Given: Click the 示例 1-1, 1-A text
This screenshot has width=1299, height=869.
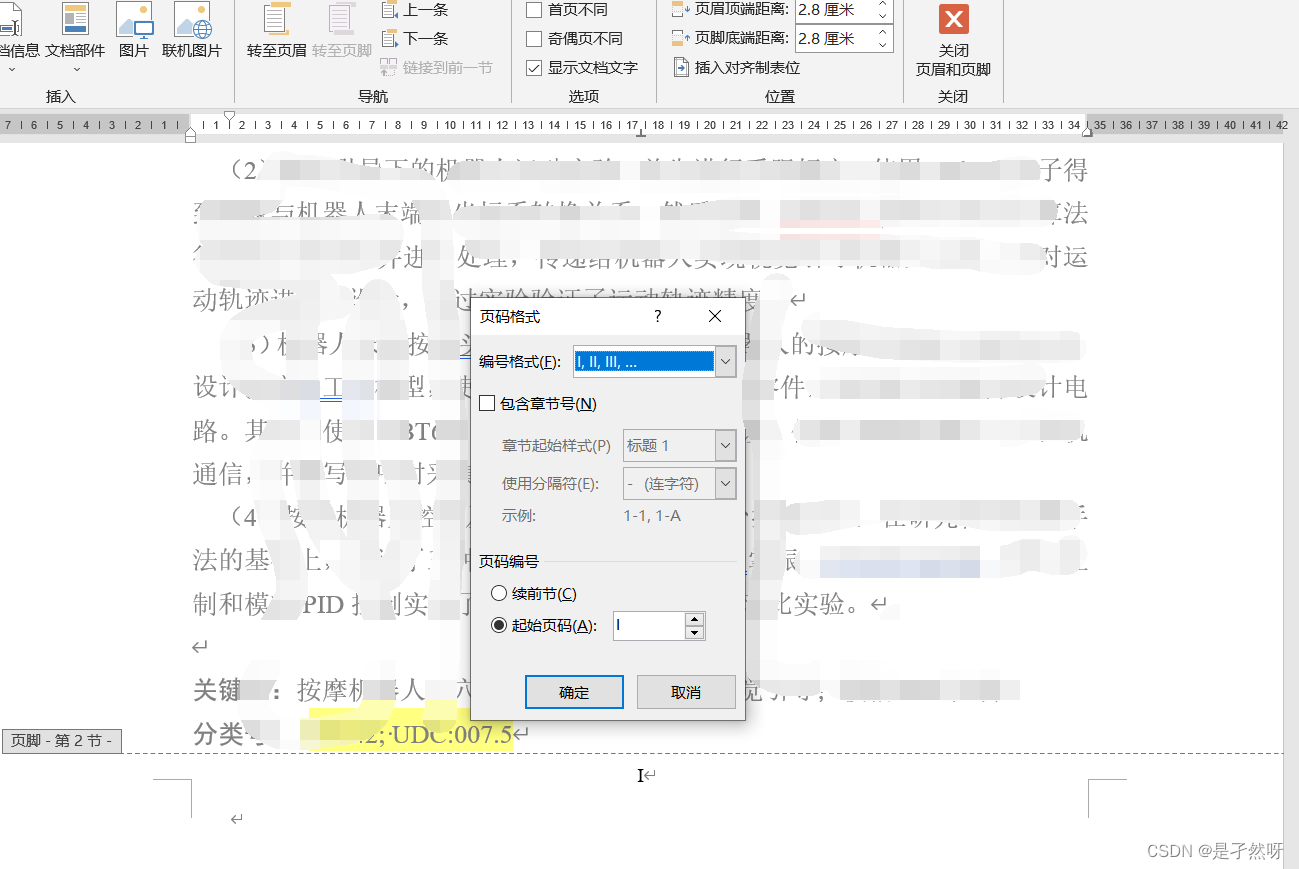Looking at the screenshot, I should [x=653, y=516].
